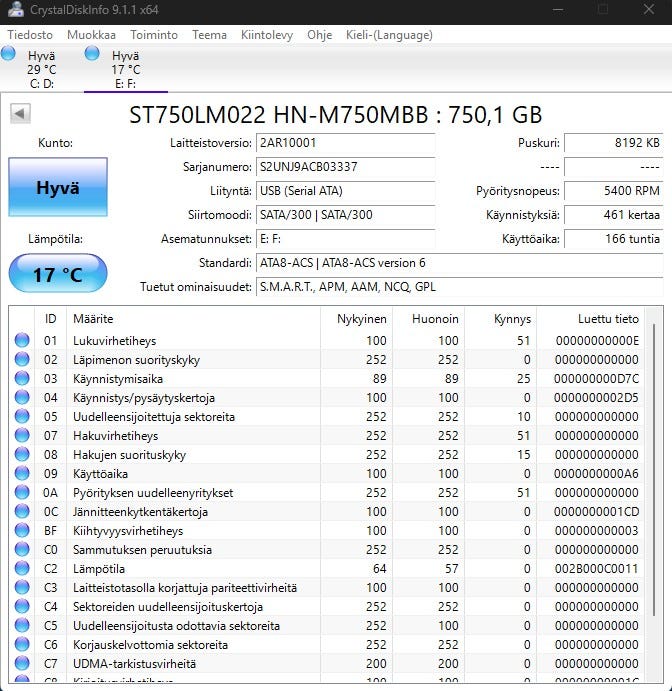
Task: Click status orb for Lukuvirhetiheys row
Action: (x=22, y=341)
